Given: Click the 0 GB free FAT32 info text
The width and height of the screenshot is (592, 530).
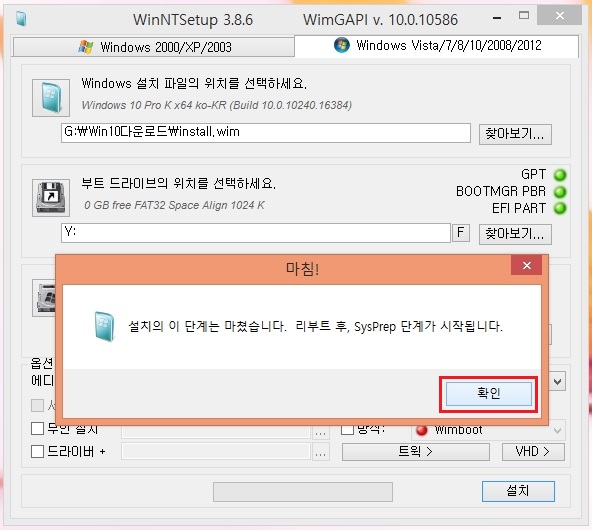Looking at the screenshot, I should 174,205.
